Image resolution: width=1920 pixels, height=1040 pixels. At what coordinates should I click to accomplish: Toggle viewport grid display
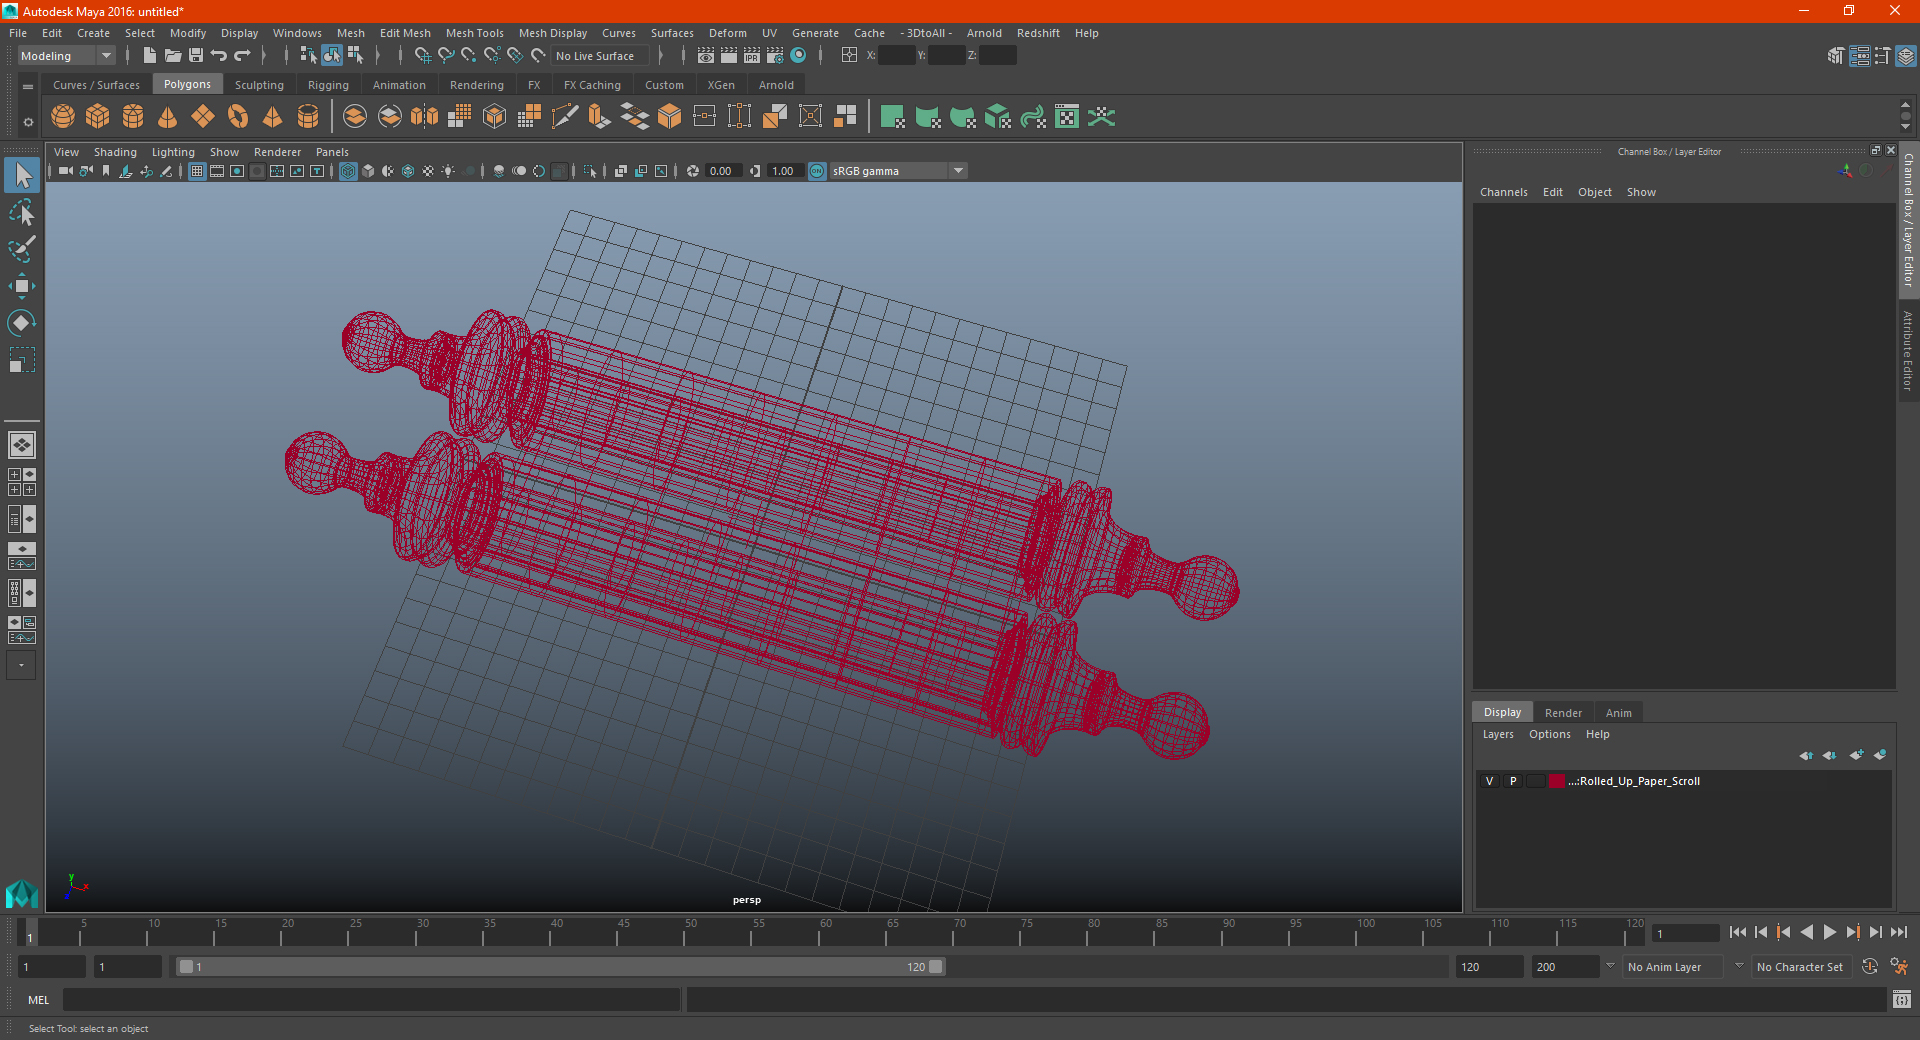pyautogui.click(x=197, y=171)
